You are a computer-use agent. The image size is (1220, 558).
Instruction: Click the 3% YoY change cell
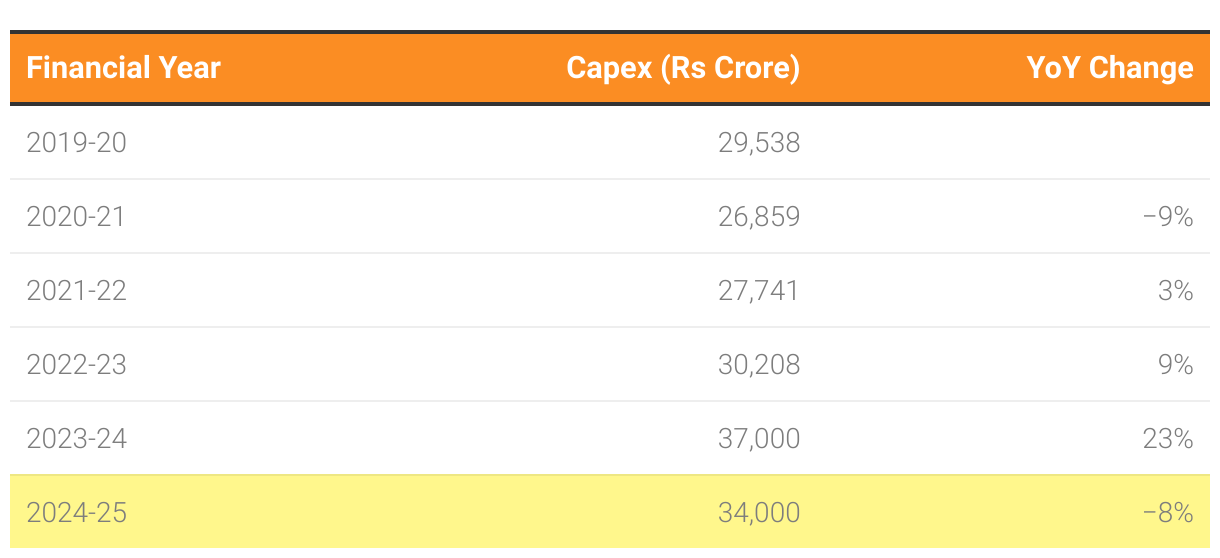click(x=1176, y=291)
